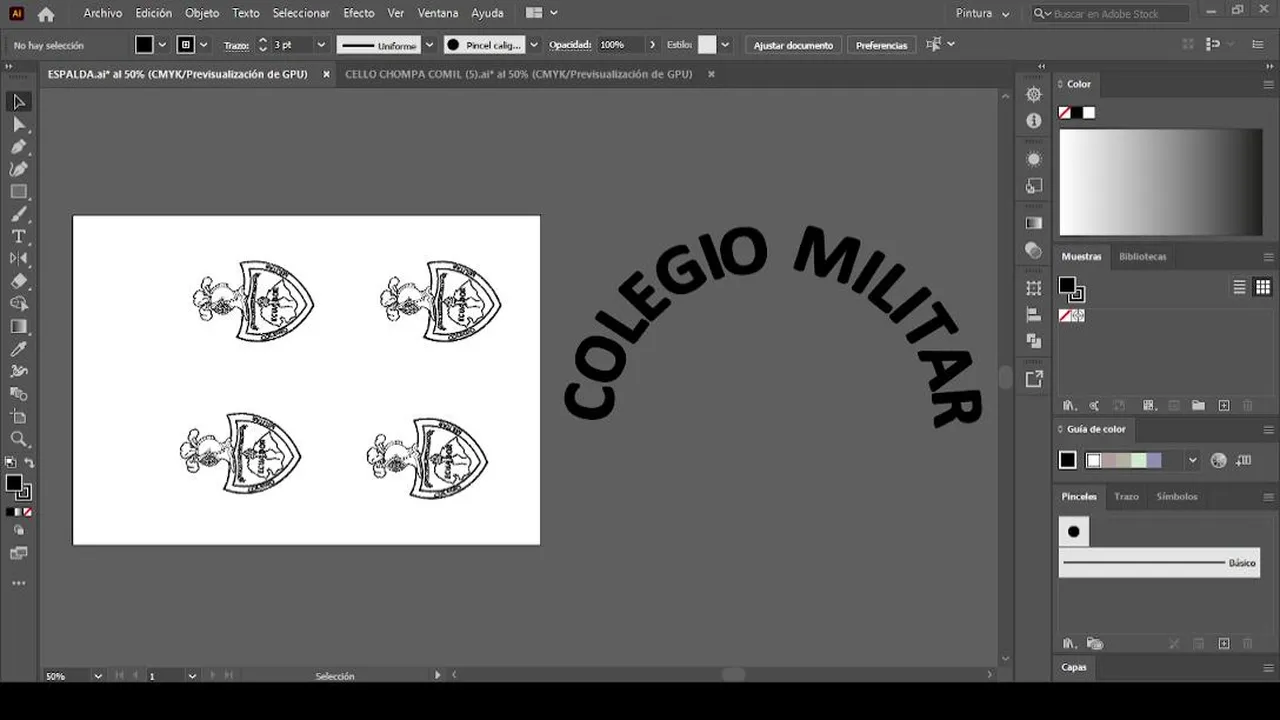Open the Asset Export panel icon
Viewport: 1280px width, 720px height.
point(1034,379)
